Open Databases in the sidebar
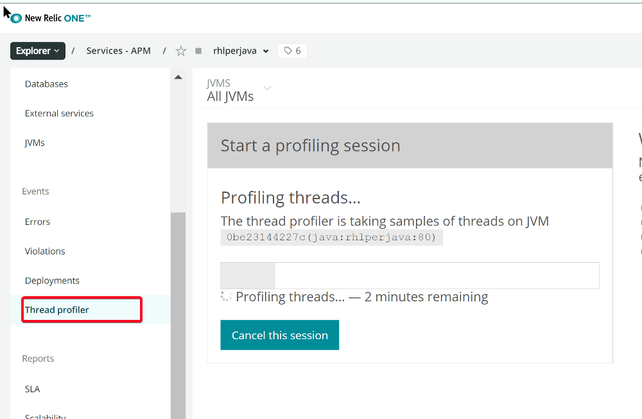This screenshot has height=419, width=642. click(46, 84)
